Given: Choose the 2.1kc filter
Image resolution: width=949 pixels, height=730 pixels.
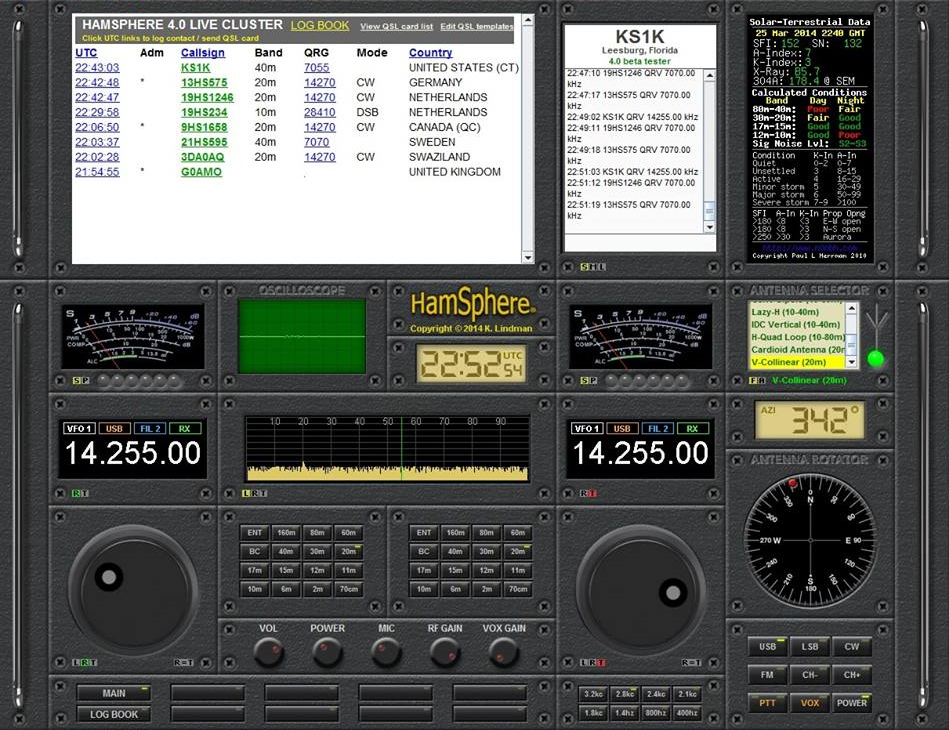Looking at the screenshot, I should coord(688,694).
